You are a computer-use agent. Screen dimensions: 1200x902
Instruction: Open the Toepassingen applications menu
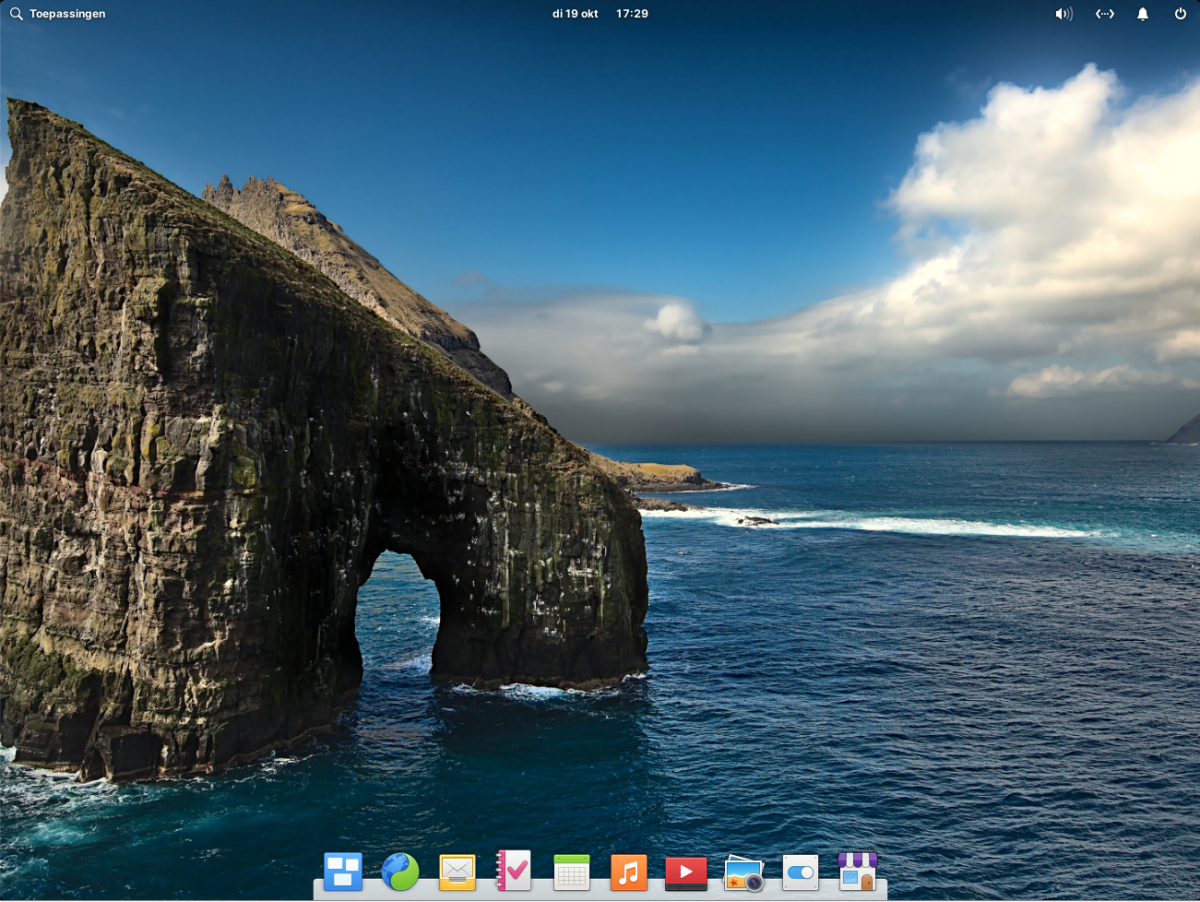pyautogui.click(x=67, y=14)
